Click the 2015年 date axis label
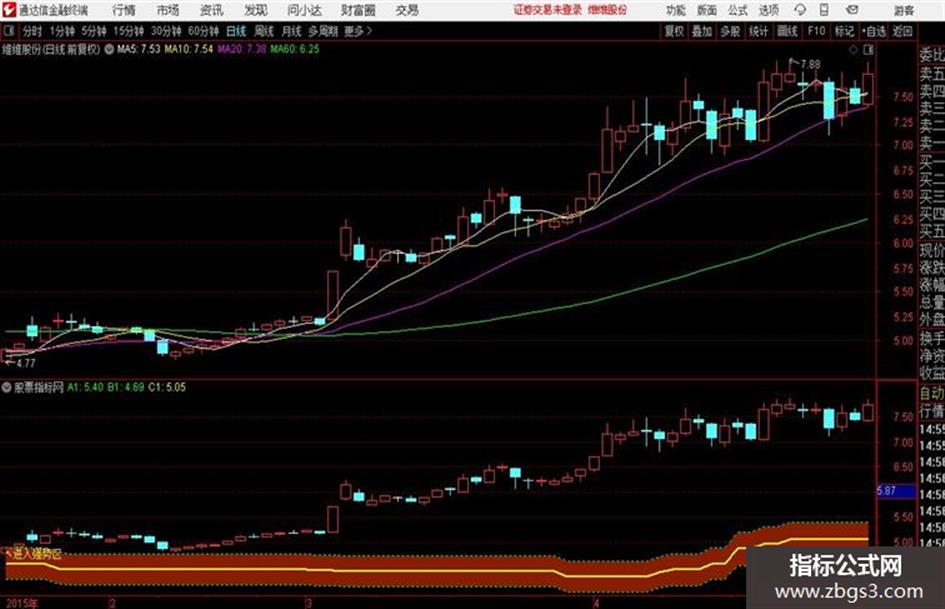This screenshot has height=609, width=945. click(x=20, y=603)
